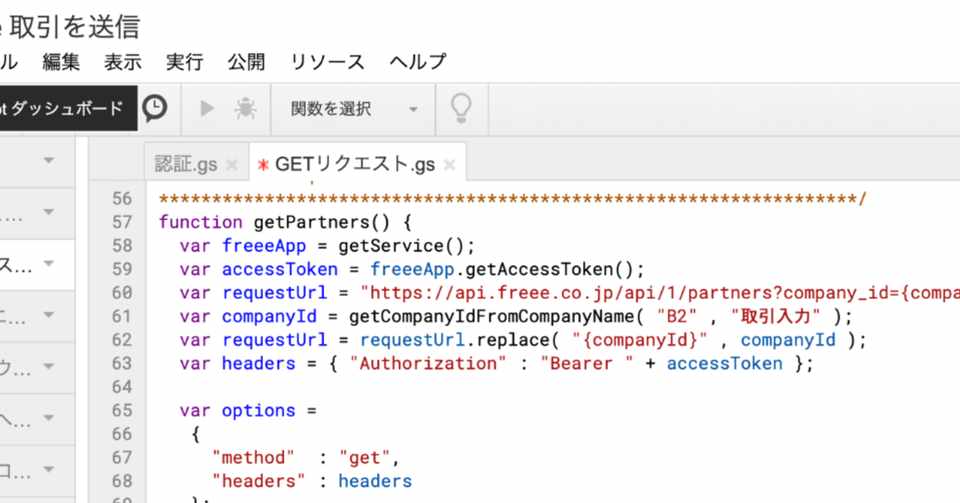Open the 実行 menu
This screenshot has width=960, height=503.
tap(185, 62)
